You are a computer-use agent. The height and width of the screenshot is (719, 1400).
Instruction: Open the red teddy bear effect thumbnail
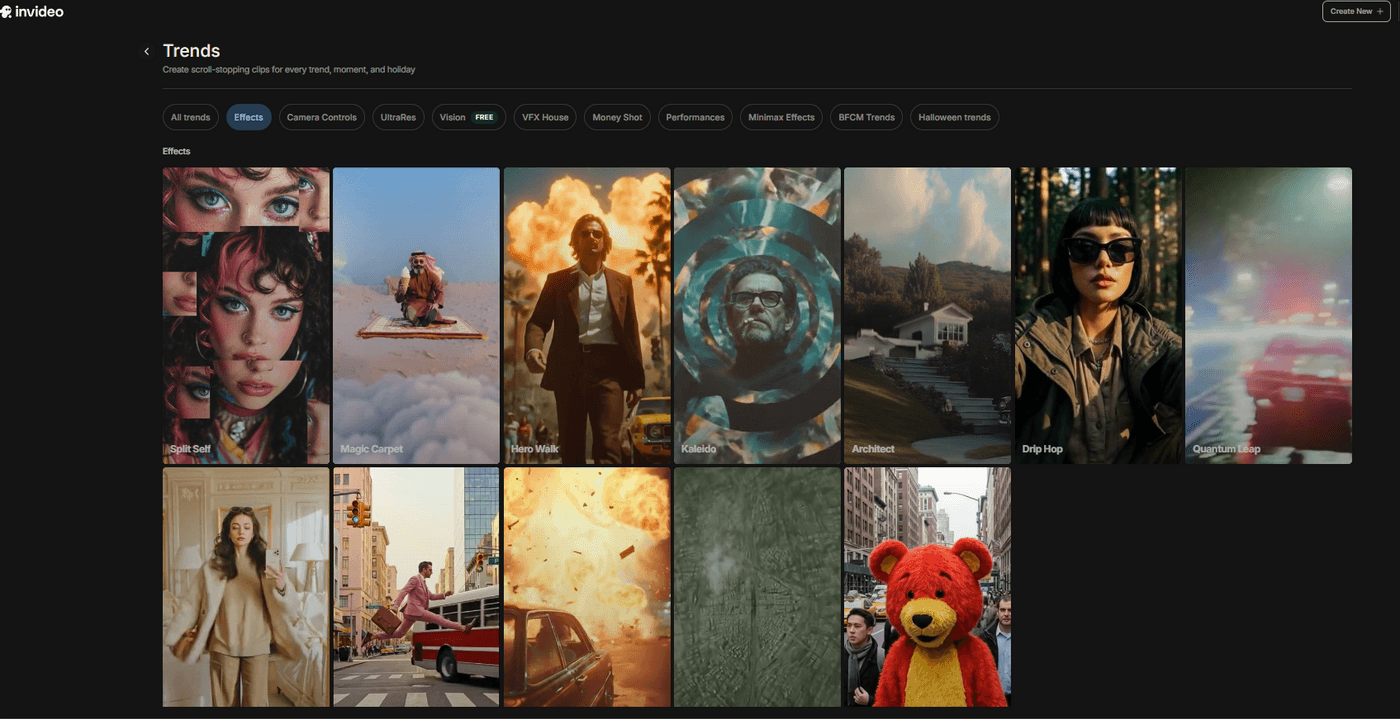[927, 587]
